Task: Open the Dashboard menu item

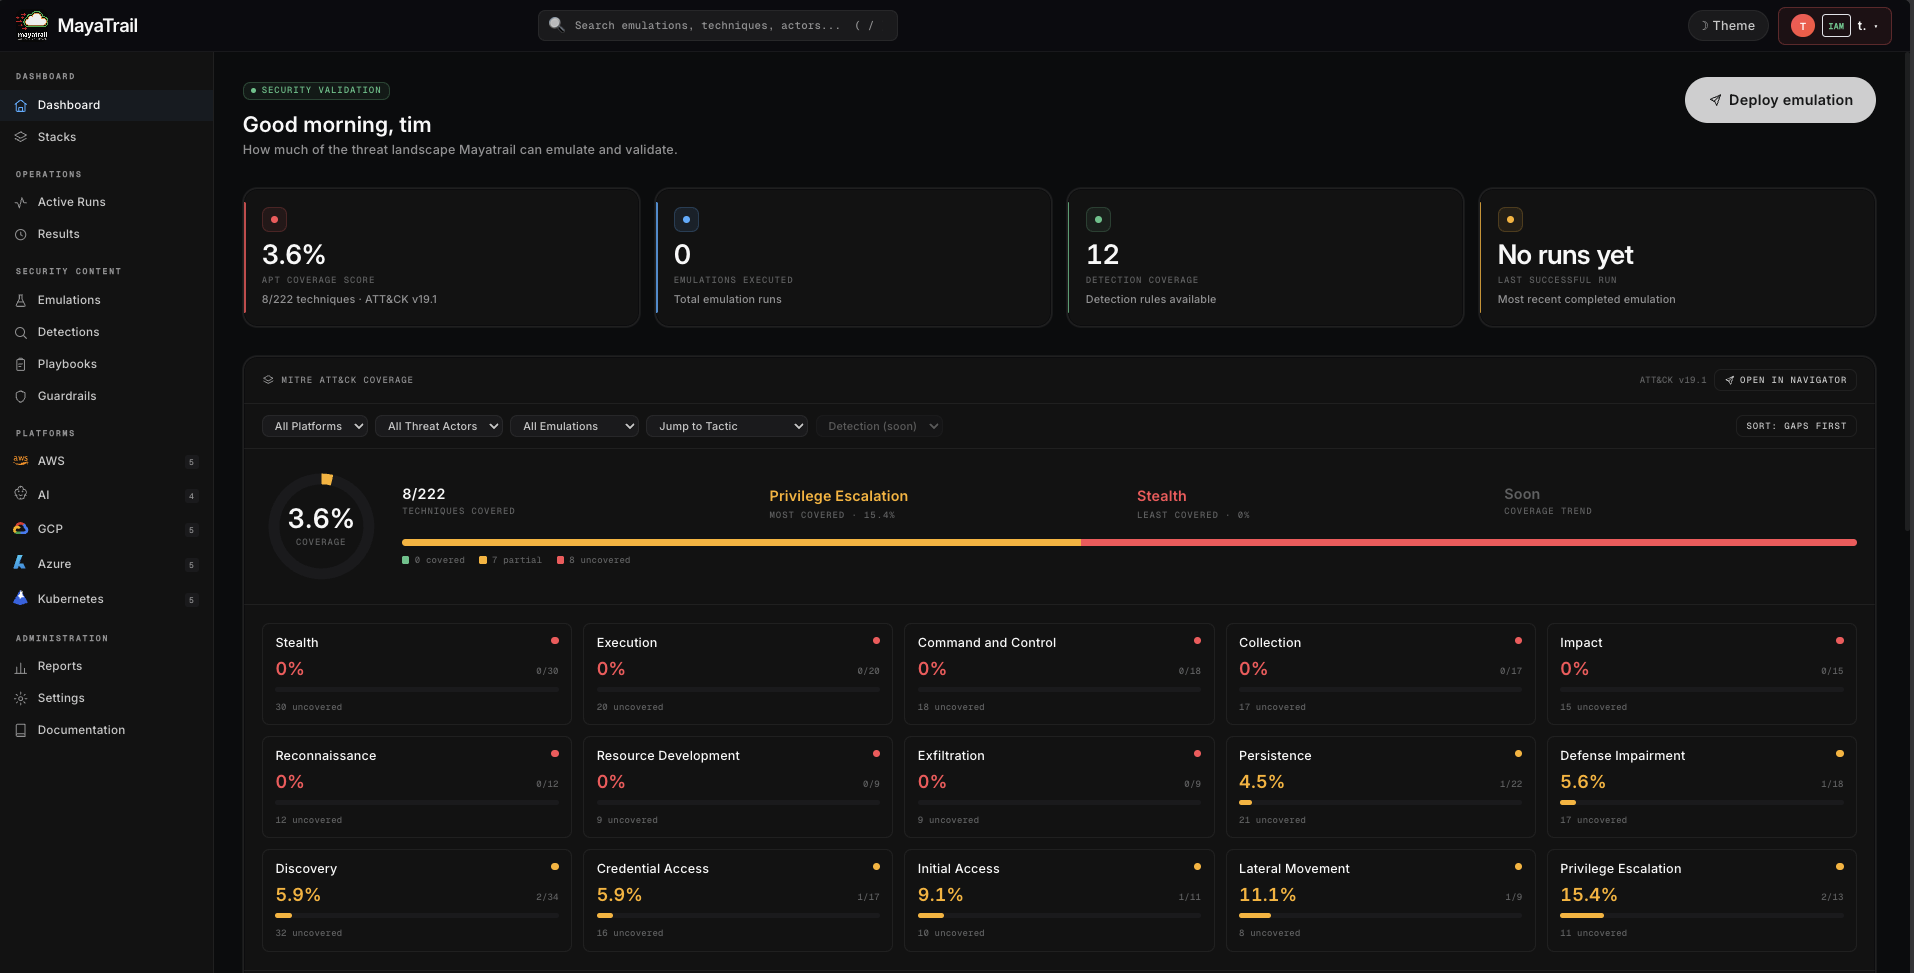Action: click(x=107, y=105)
